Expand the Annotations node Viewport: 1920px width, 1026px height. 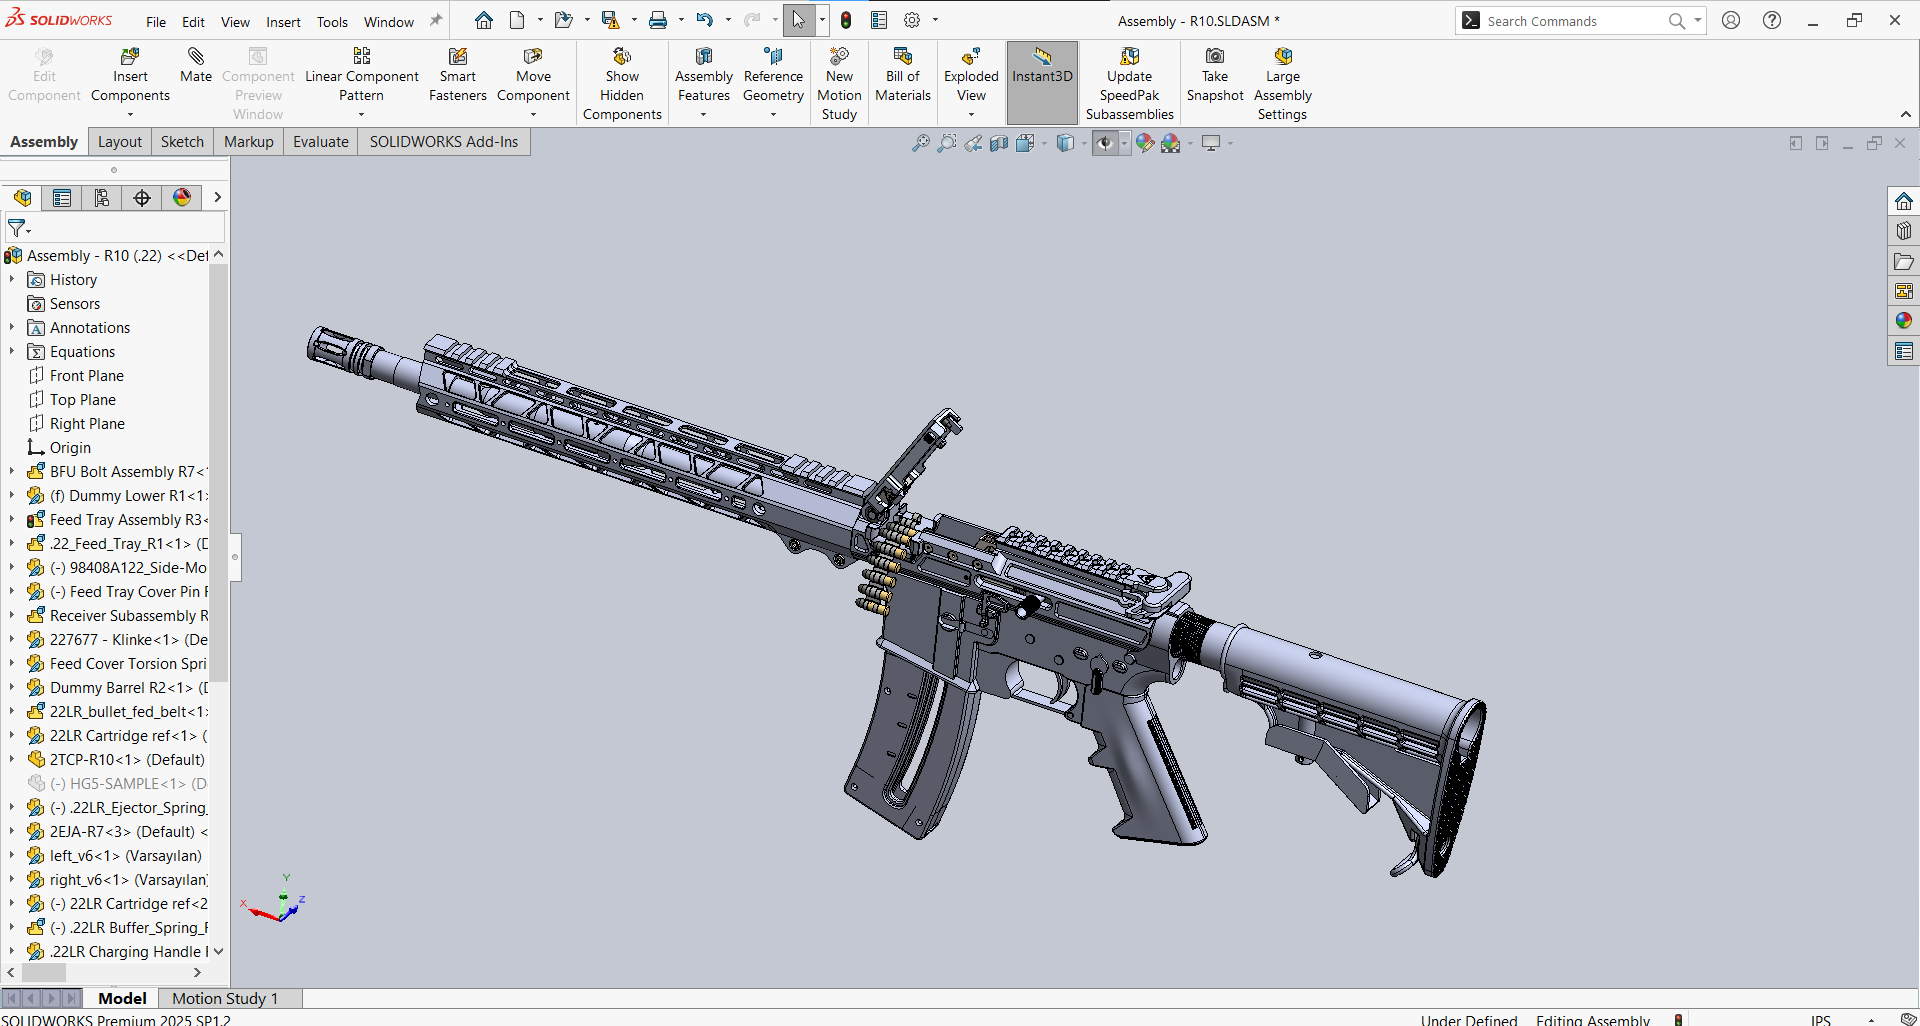(x=12, y=328)
